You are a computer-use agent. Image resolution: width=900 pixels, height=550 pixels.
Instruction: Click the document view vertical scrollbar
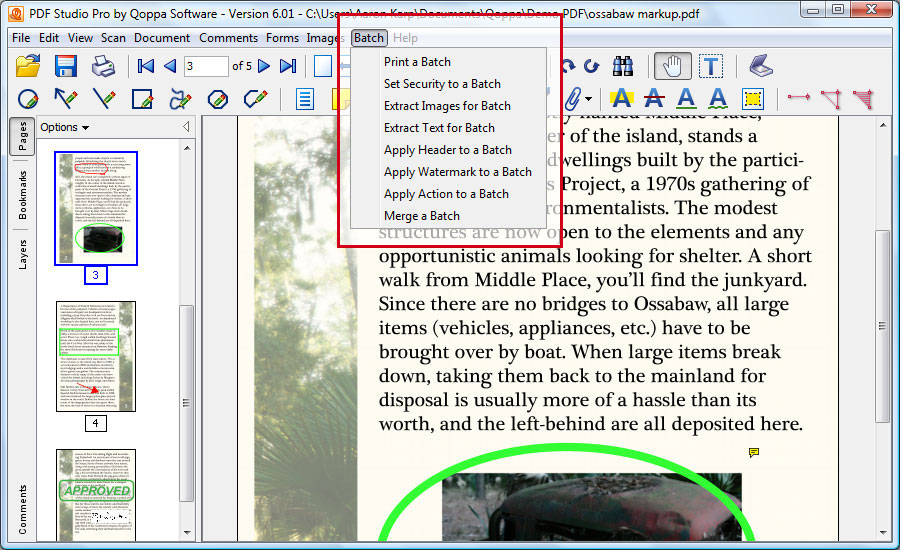(x=882, y=327)
